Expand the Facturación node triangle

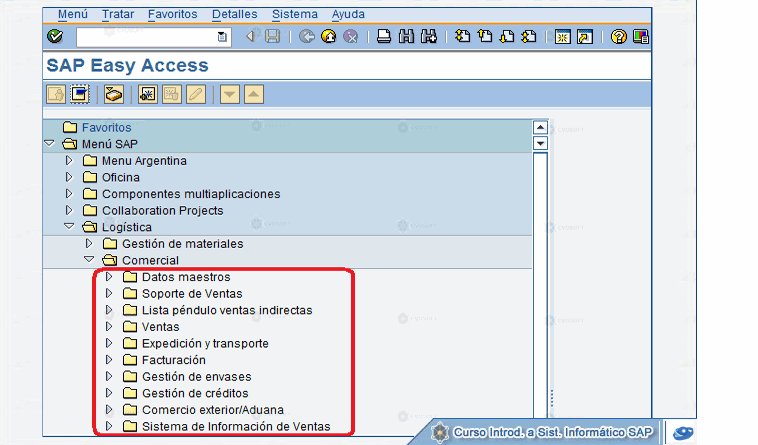(x=109, y=359)
